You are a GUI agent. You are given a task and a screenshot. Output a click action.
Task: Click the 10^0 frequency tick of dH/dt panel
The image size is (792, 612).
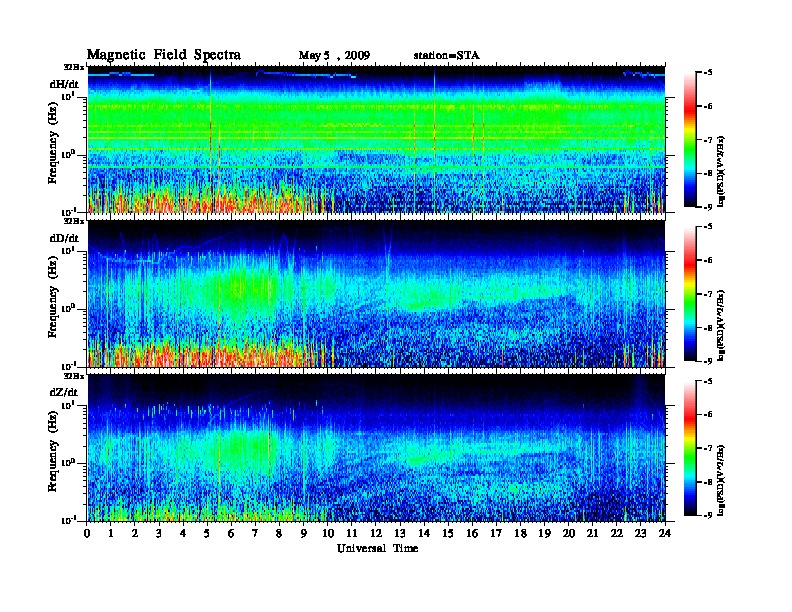(68, 154)
